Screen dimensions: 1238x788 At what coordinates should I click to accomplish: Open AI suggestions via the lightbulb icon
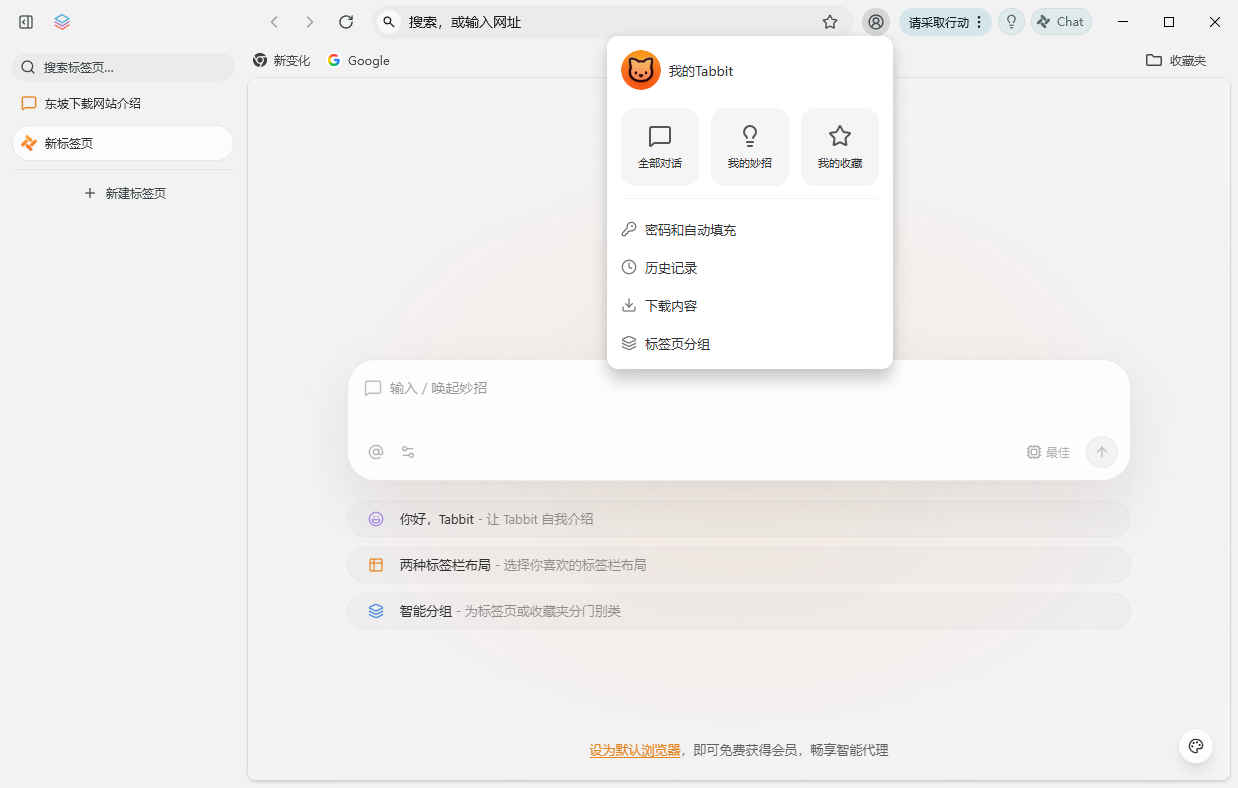pos(1010,21)
